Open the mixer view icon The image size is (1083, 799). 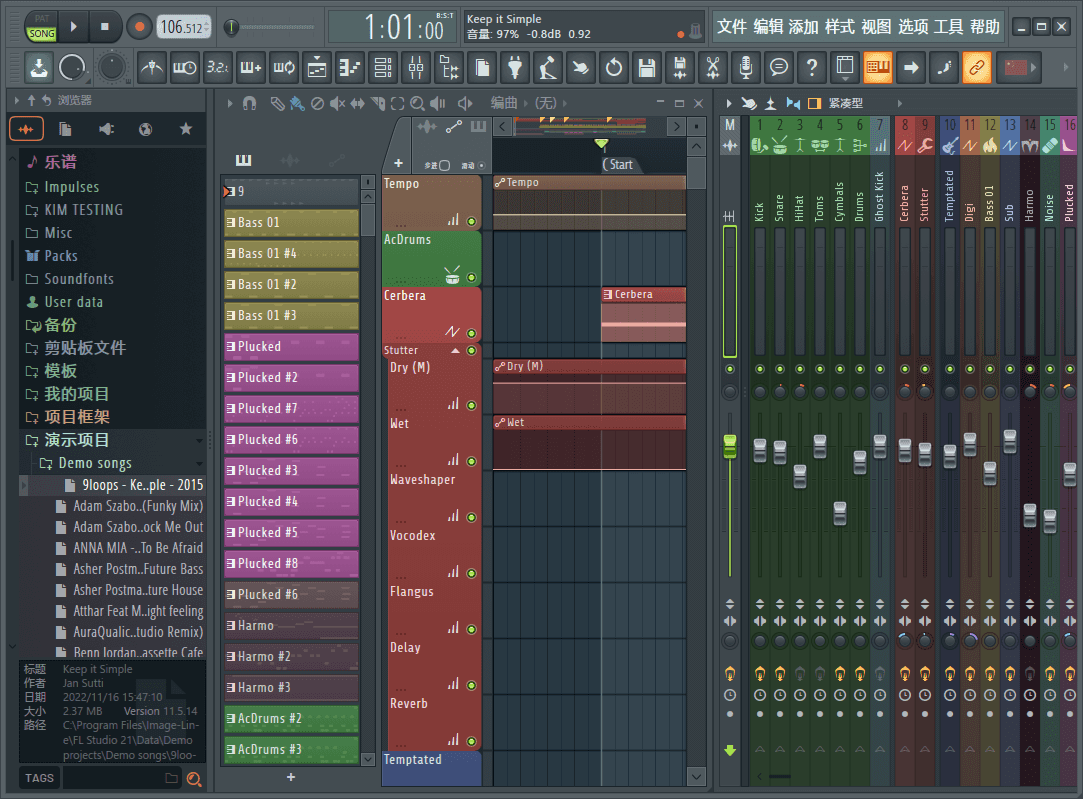click(416, 68)
